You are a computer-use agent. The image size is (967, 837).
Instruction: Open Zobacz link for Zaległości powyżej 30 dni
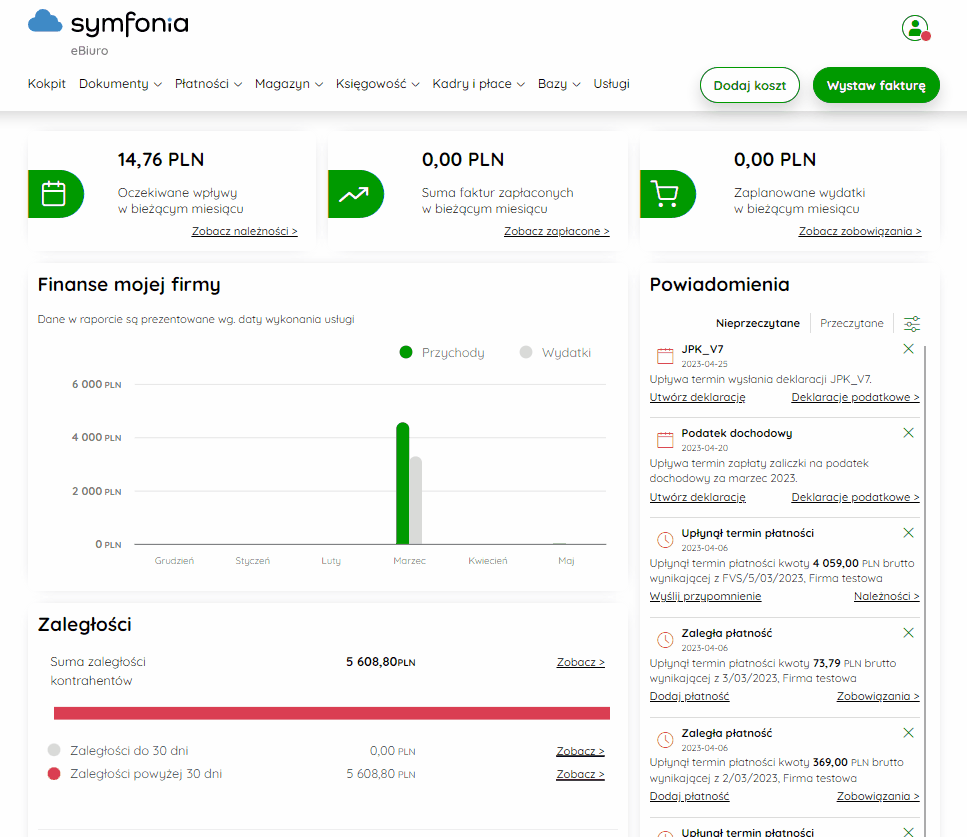pyautogui.click(x=580, y=774)
